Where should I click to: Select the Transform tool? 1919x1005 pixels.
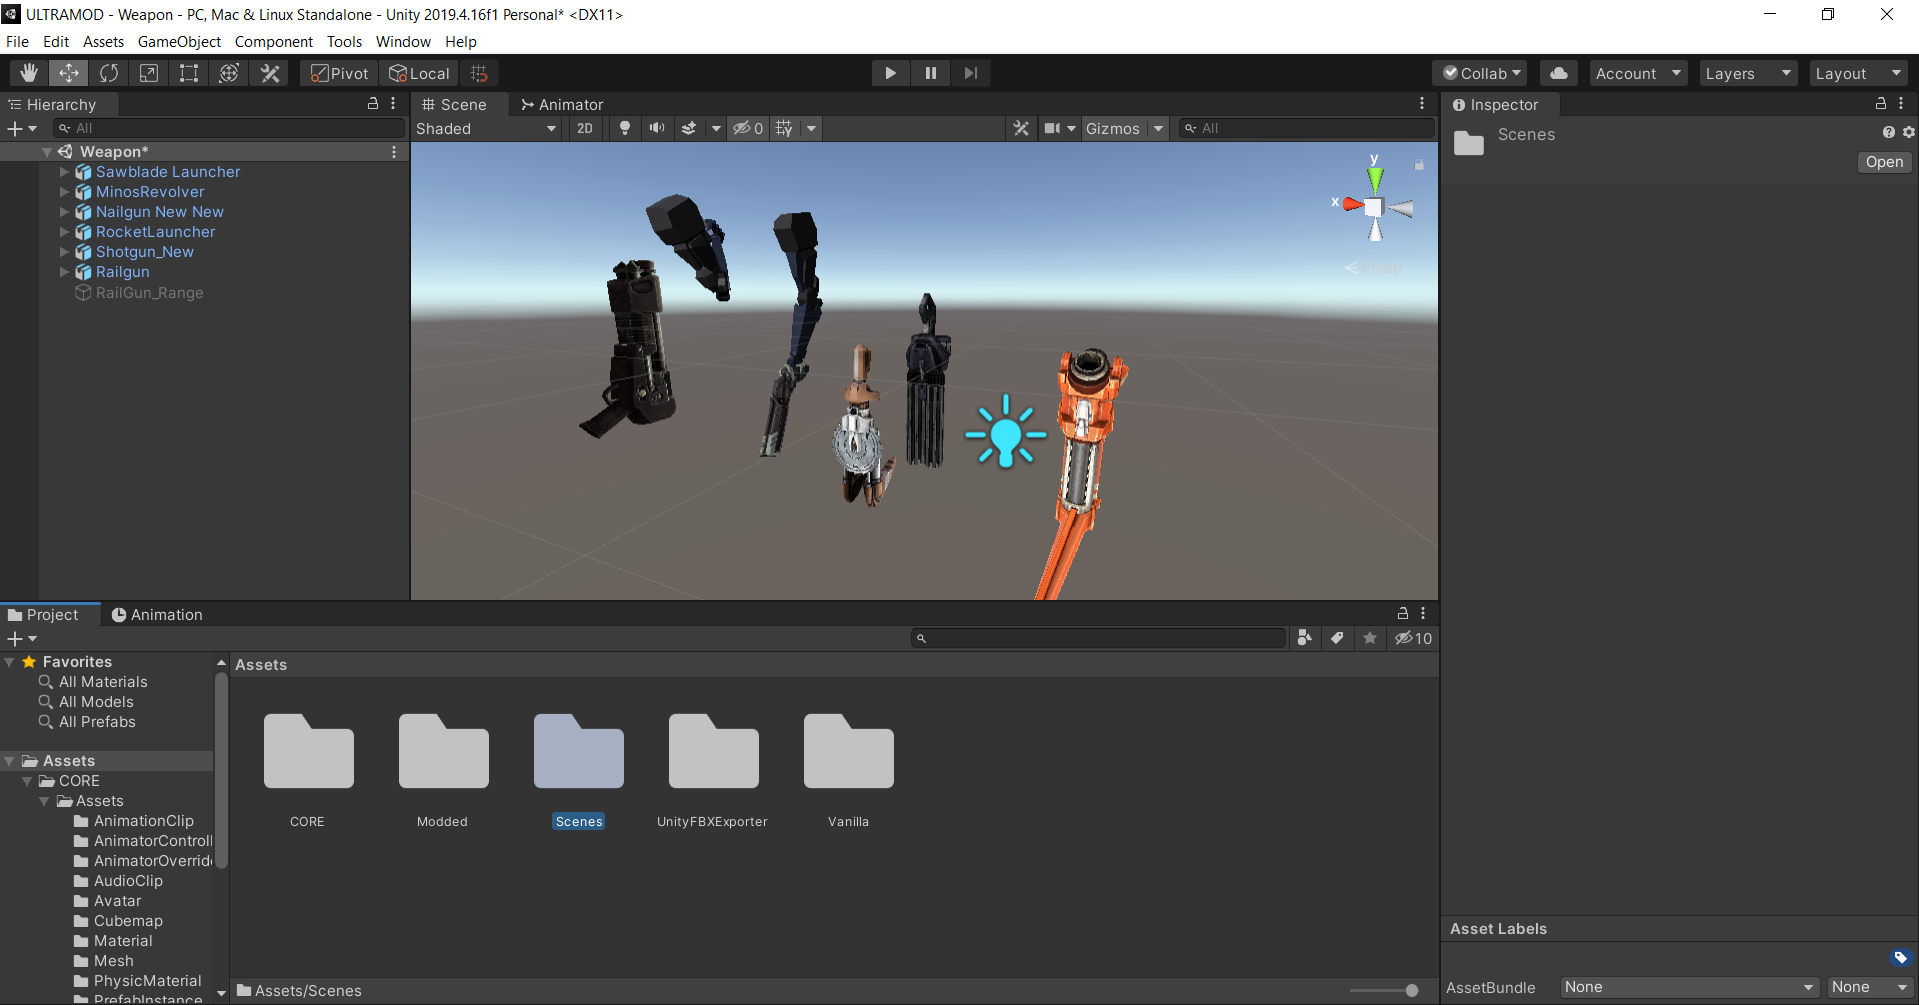[x=229, y=73]
